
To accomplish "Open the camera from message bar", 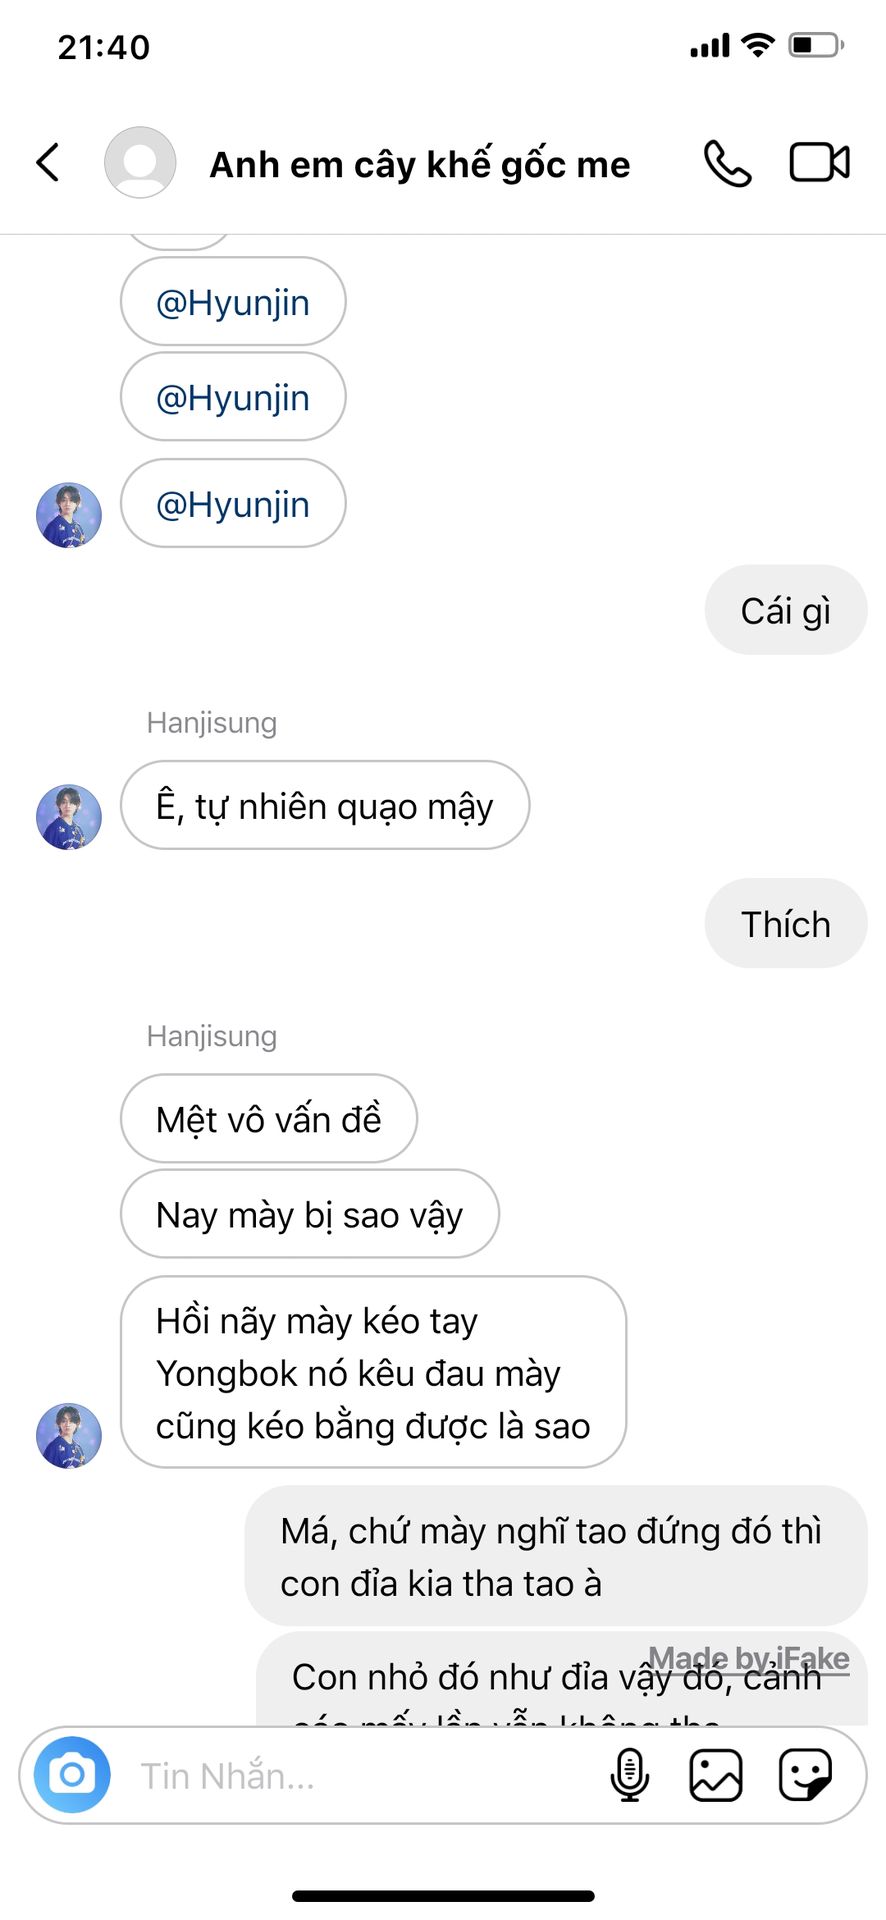I will 72,1775.
